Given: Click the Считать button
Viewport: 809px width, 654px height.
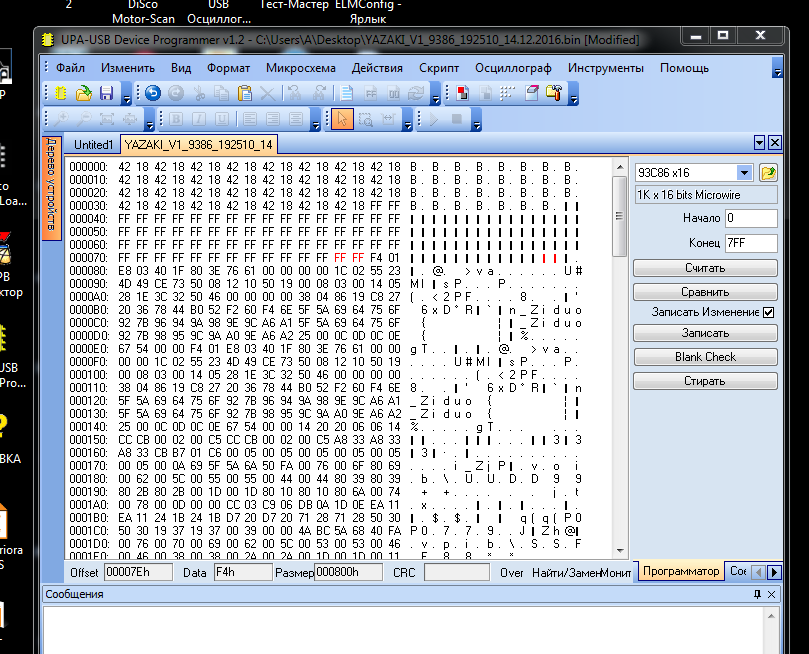Looking at the screenshot, I should [x=705, y=269].
